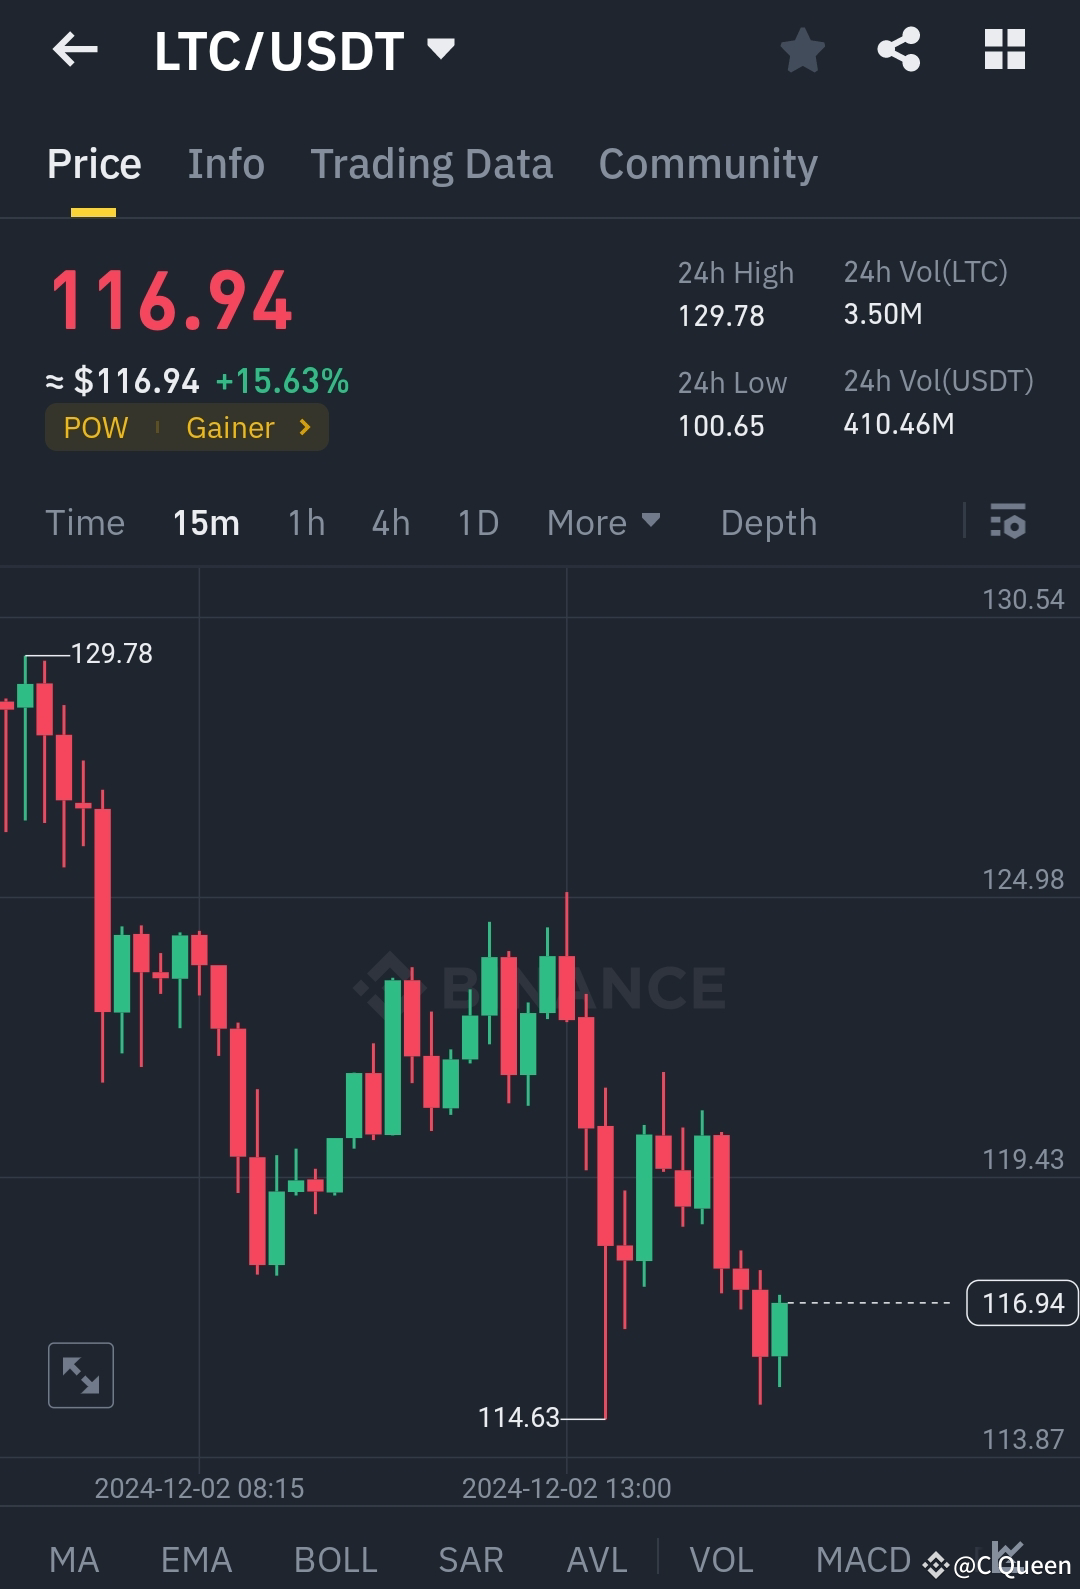Image resolution: width=1080 pixels, height=1589 pixels.
Task: Open the LTC/USDT pair selector dropdown
Action: pyautogui.click(x=300, y=50)
